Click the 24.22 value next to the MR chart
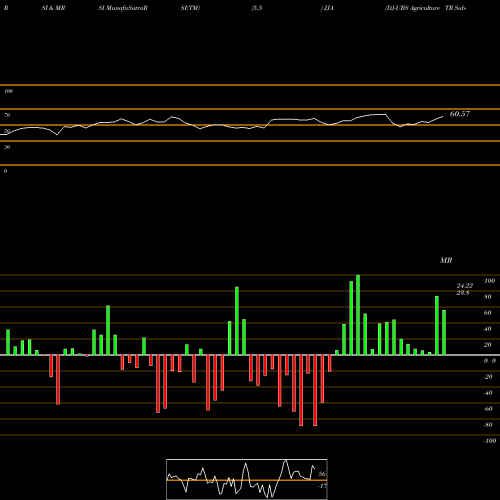Viewport: 500px width, 500px height. [465, 286]
